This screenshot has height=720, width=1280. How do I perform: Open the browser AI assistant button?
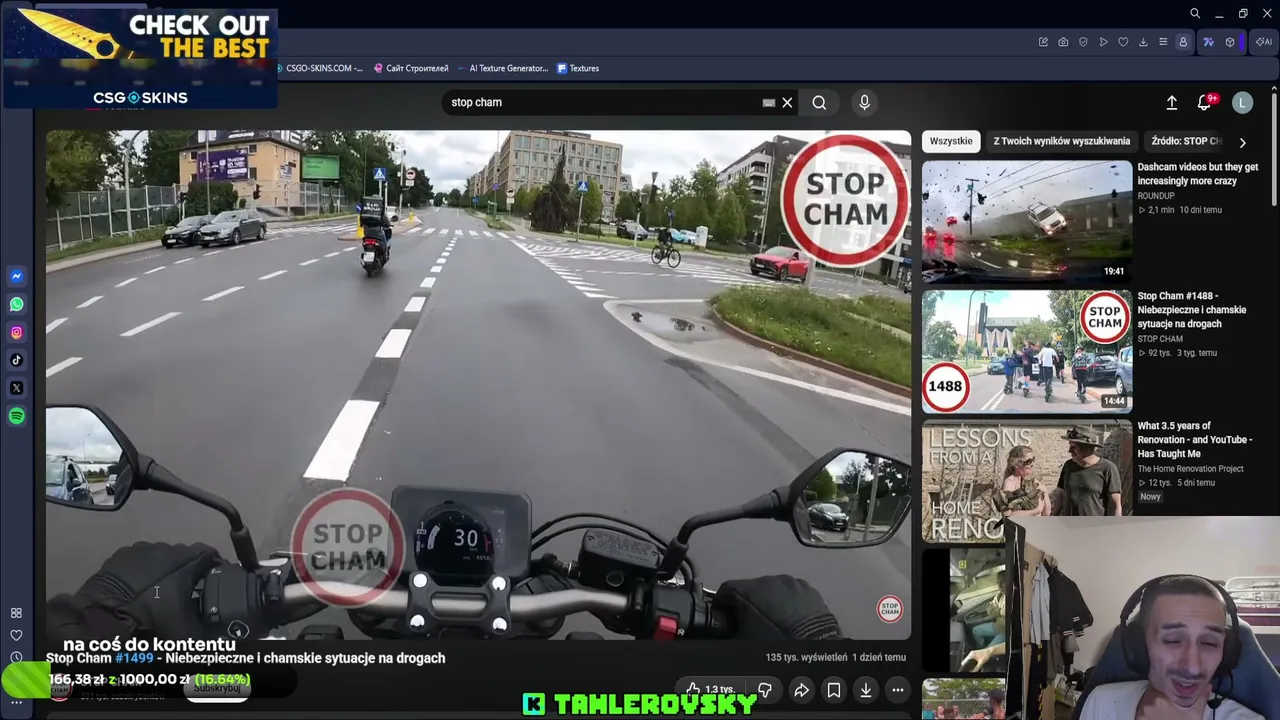pyautogui.click(x=1264, y=42)
